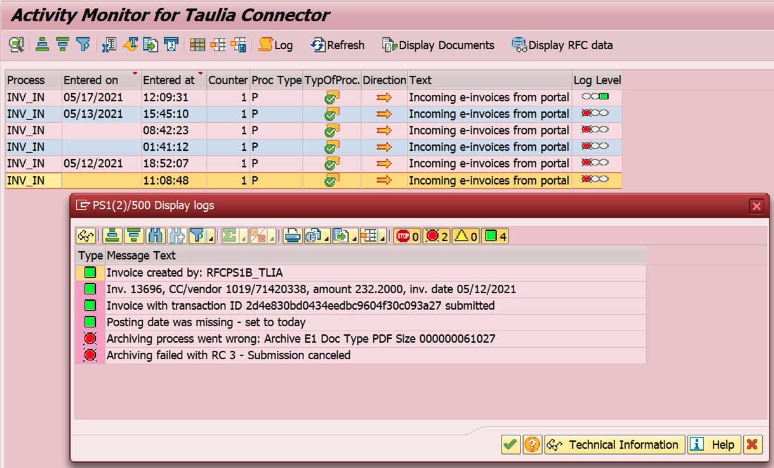Click the orange question mark icon
The width and height of the screenshot is (774, 468).
(532, 444)
